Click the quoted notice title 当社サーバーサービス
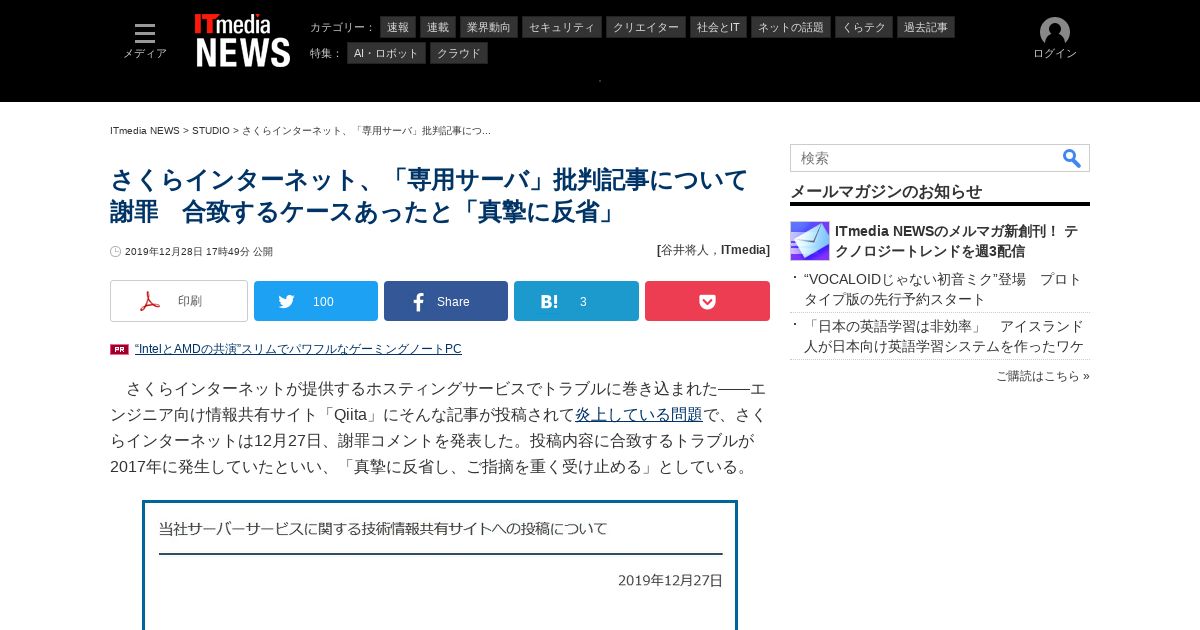The height and width of the screenshot is (630, 1200). click(383, 529)
